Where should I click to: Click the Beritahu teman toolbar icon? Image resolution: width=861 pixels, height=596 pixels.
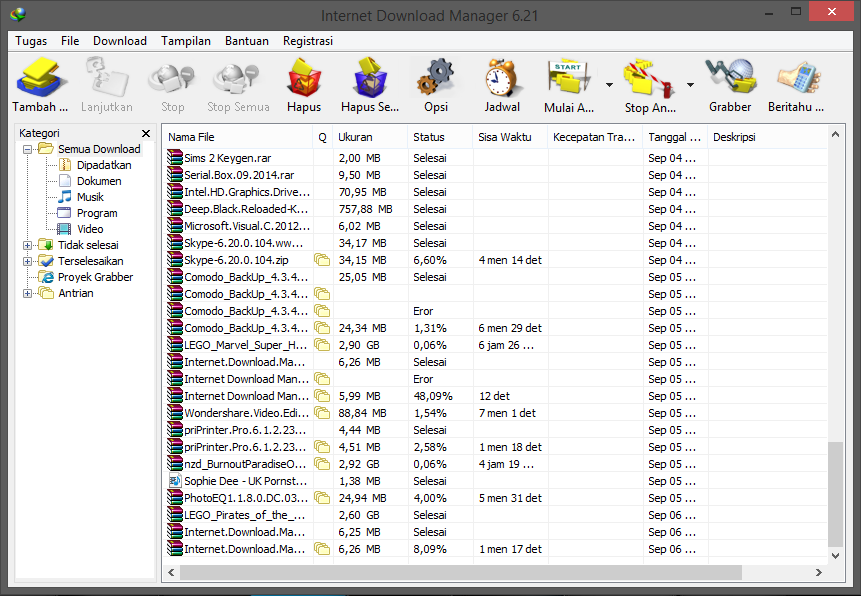(x=798, y=78)
